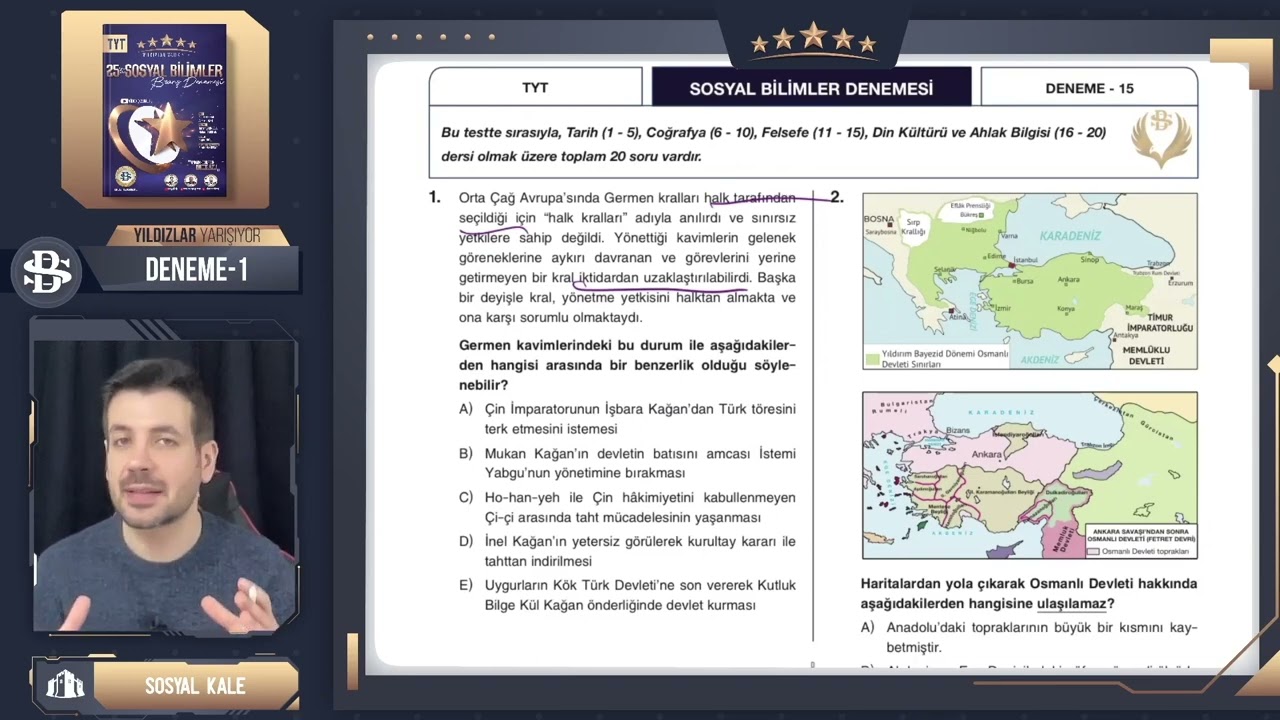
Task: Click the YILDIZLAR YARIŞIYOR banner
Action: pos(197,236)
